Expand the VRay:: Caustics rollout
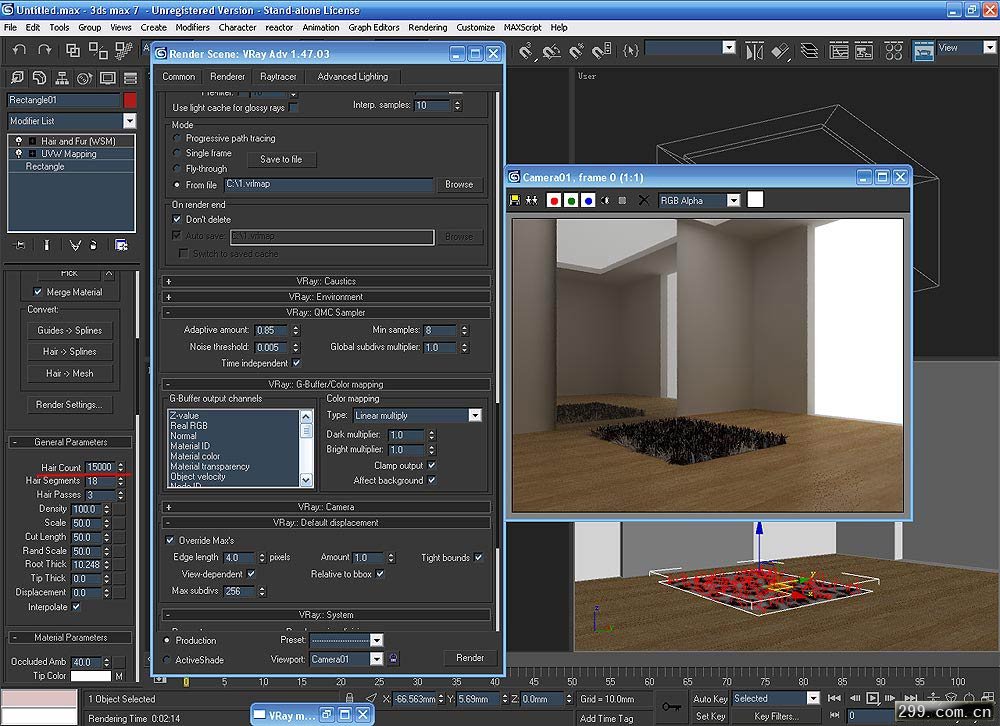1000x726 pixels. pos(326,281)
